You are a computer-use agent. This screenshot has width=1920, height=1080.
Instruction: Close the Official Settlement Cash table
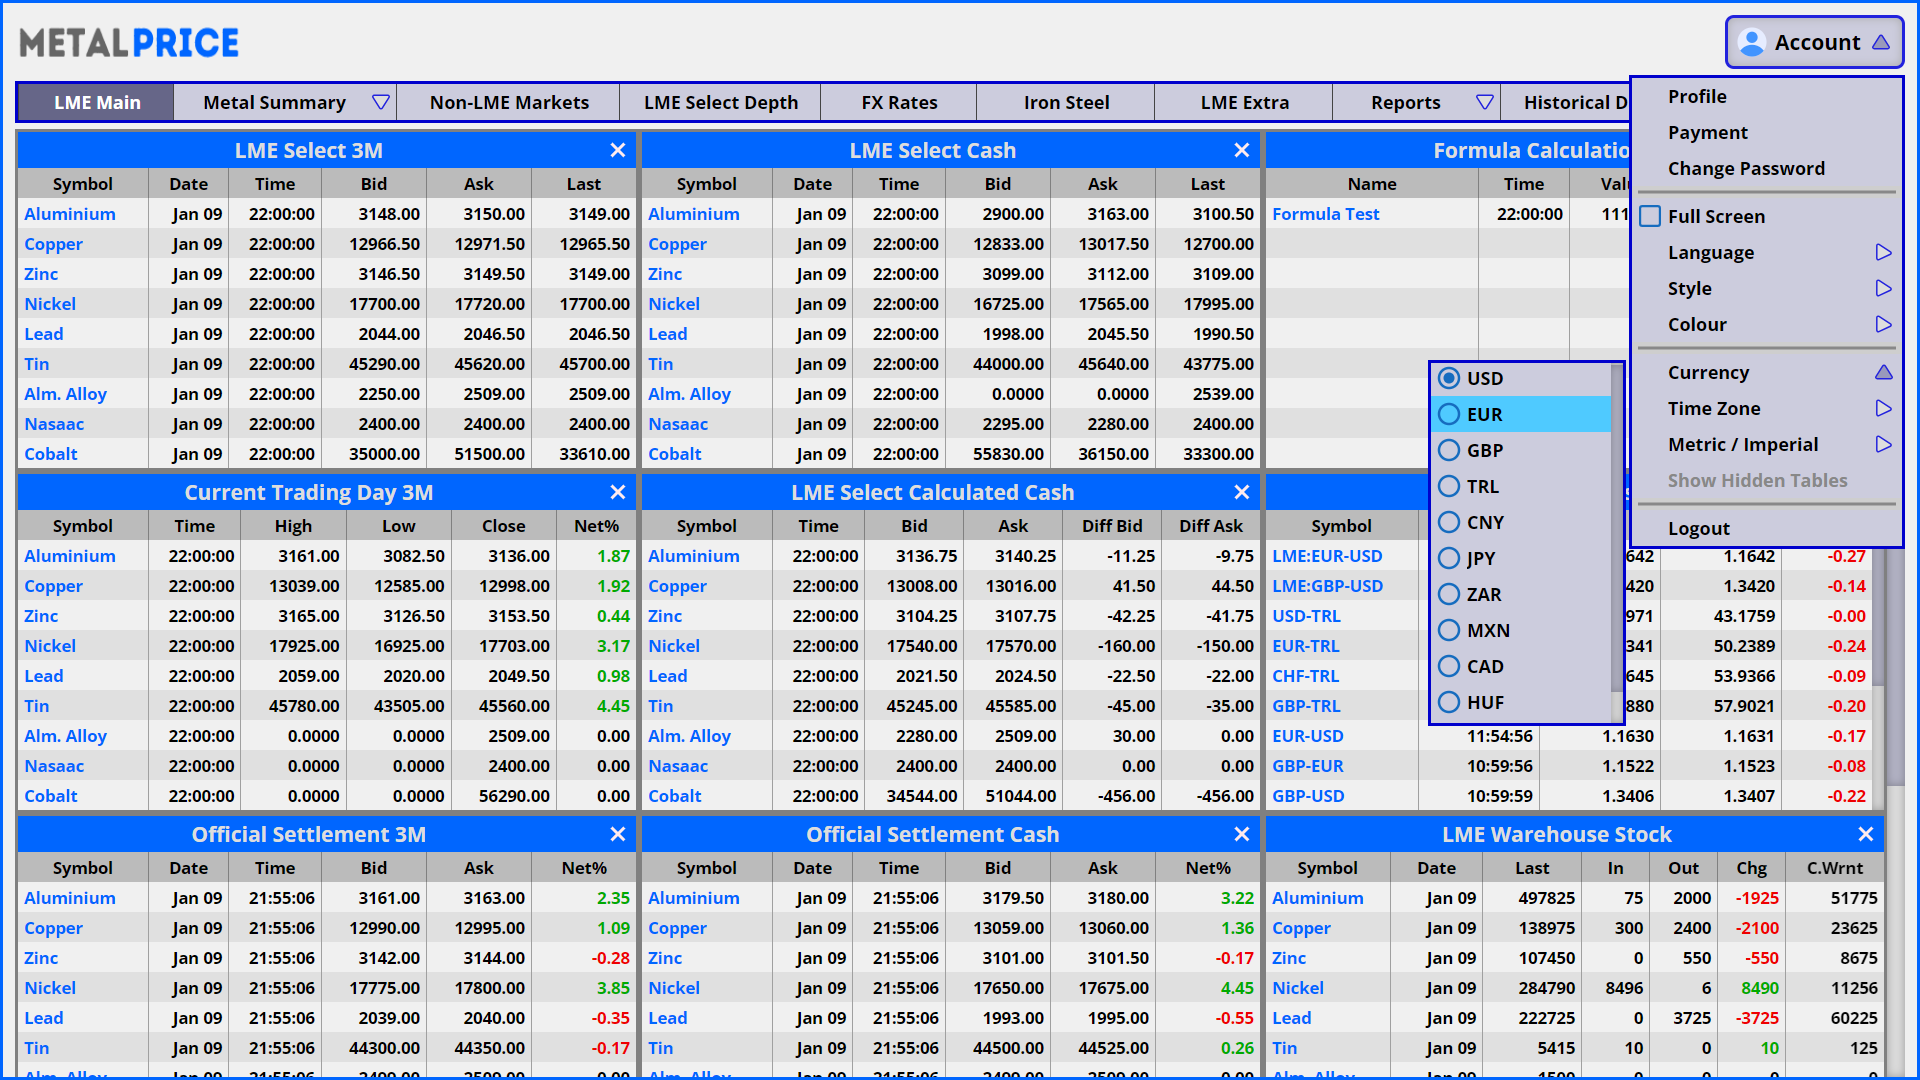(1241, 834)
